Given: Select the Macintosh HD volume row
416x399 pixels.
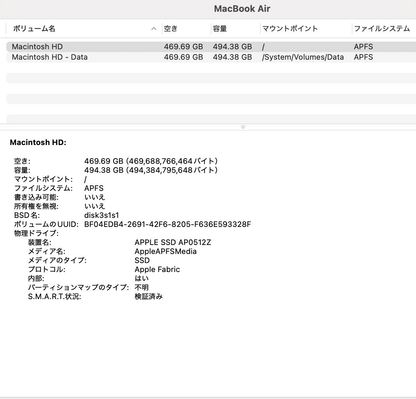Looking at the screenshot, I should coord(211,47).
